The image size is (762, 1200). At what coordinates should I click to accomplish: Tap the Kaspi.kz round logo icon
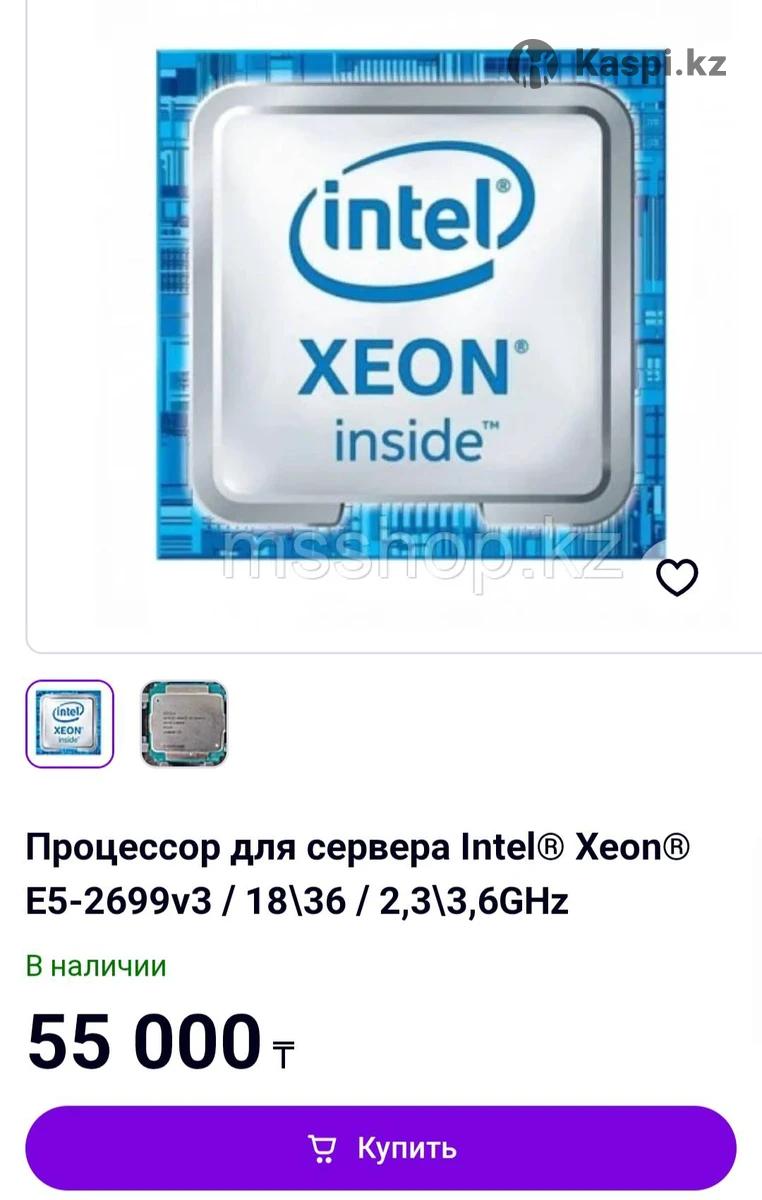coord(532,65)
